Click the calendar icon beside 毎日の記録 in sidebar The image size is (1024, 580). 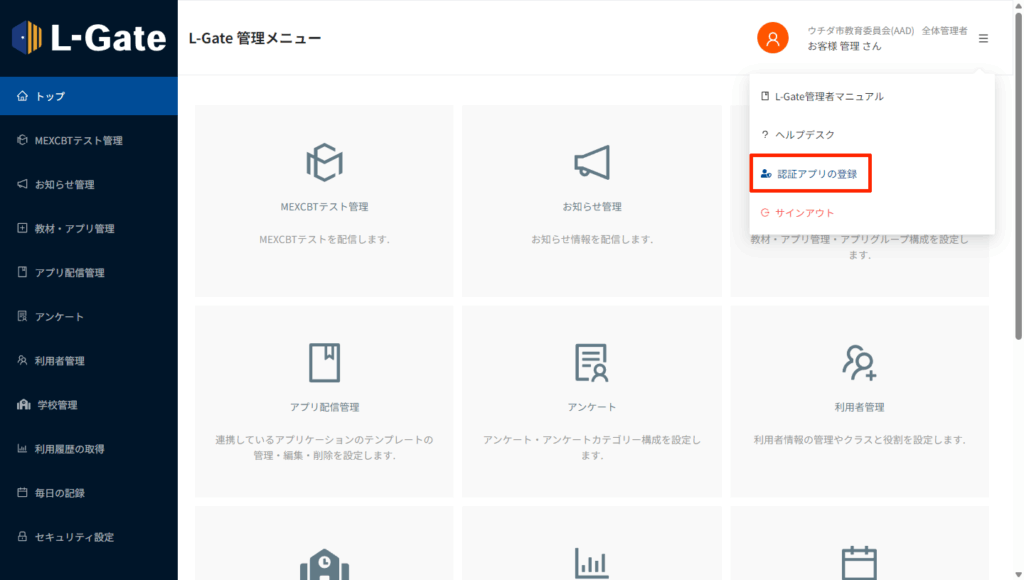22,492
